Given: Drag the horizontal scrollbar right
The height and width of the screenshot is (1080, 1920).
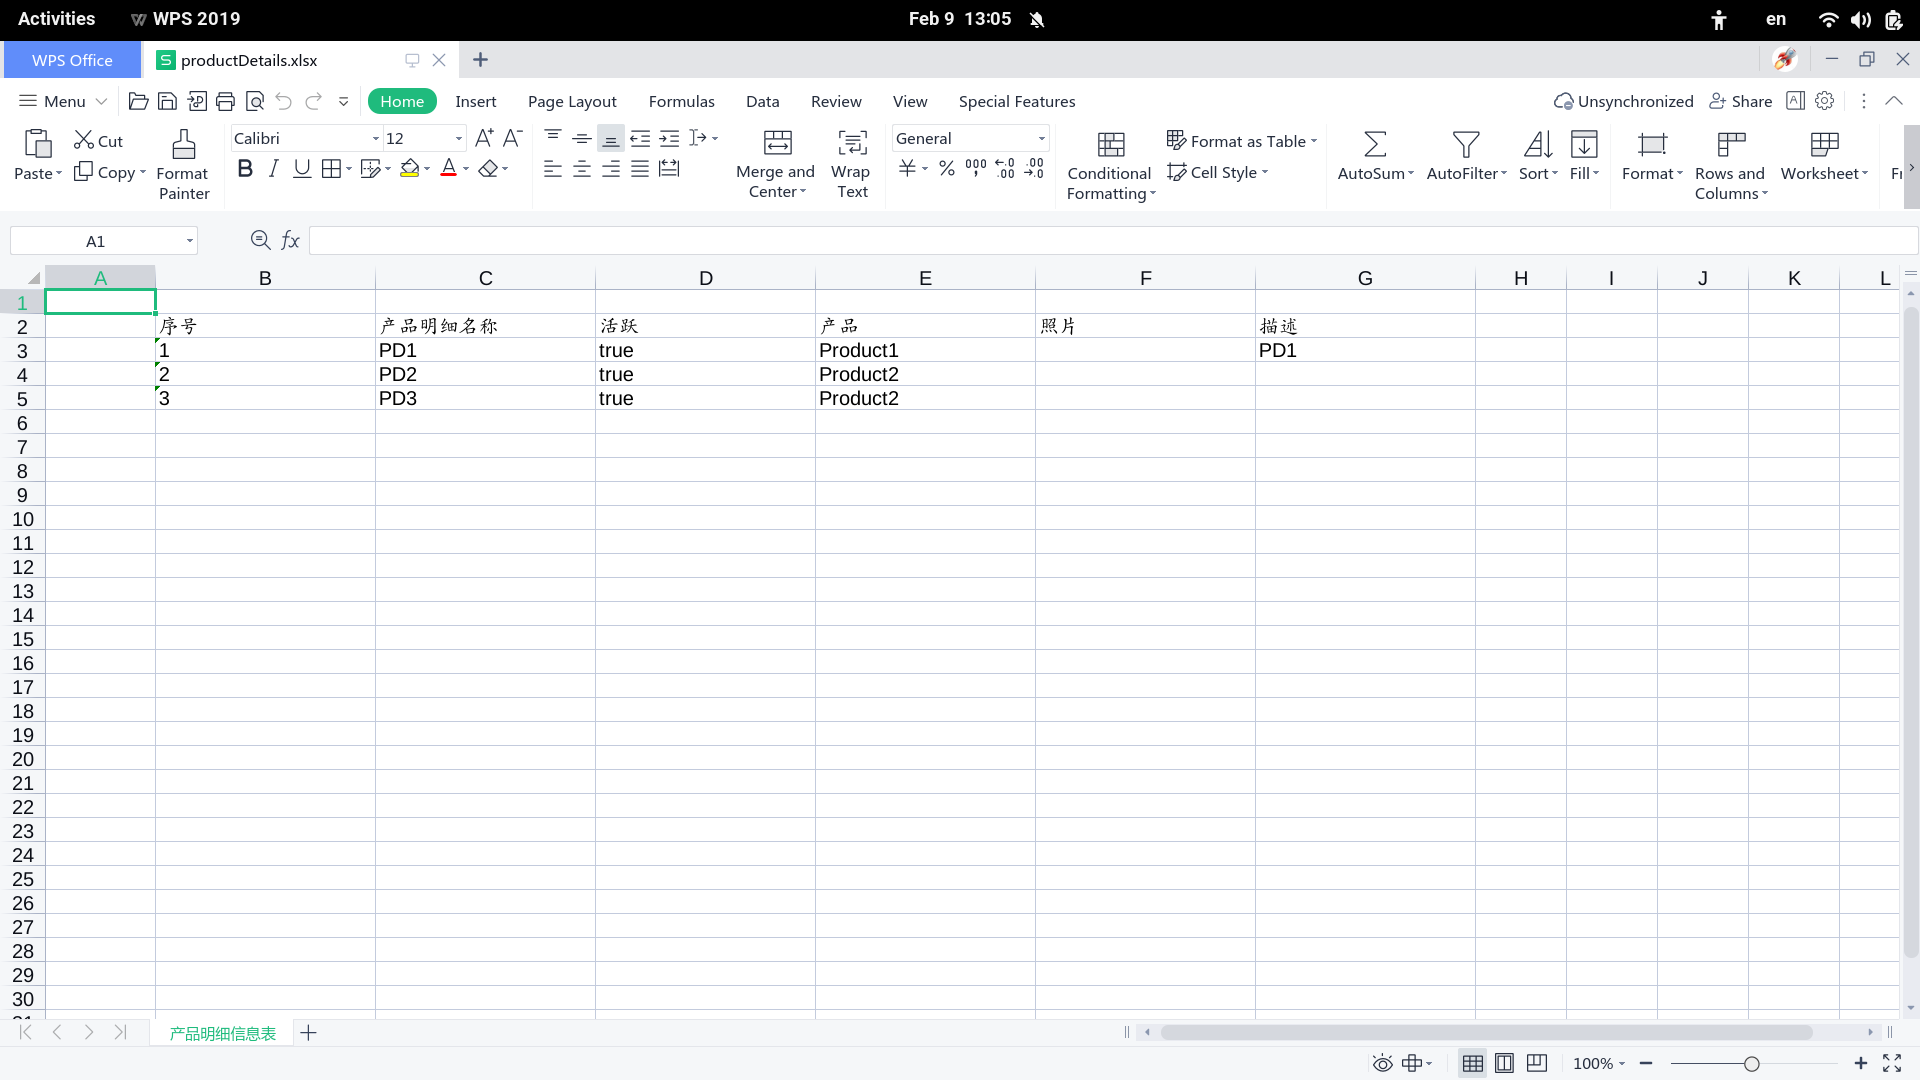Looking at the screenshot, I should 1871,1031.
